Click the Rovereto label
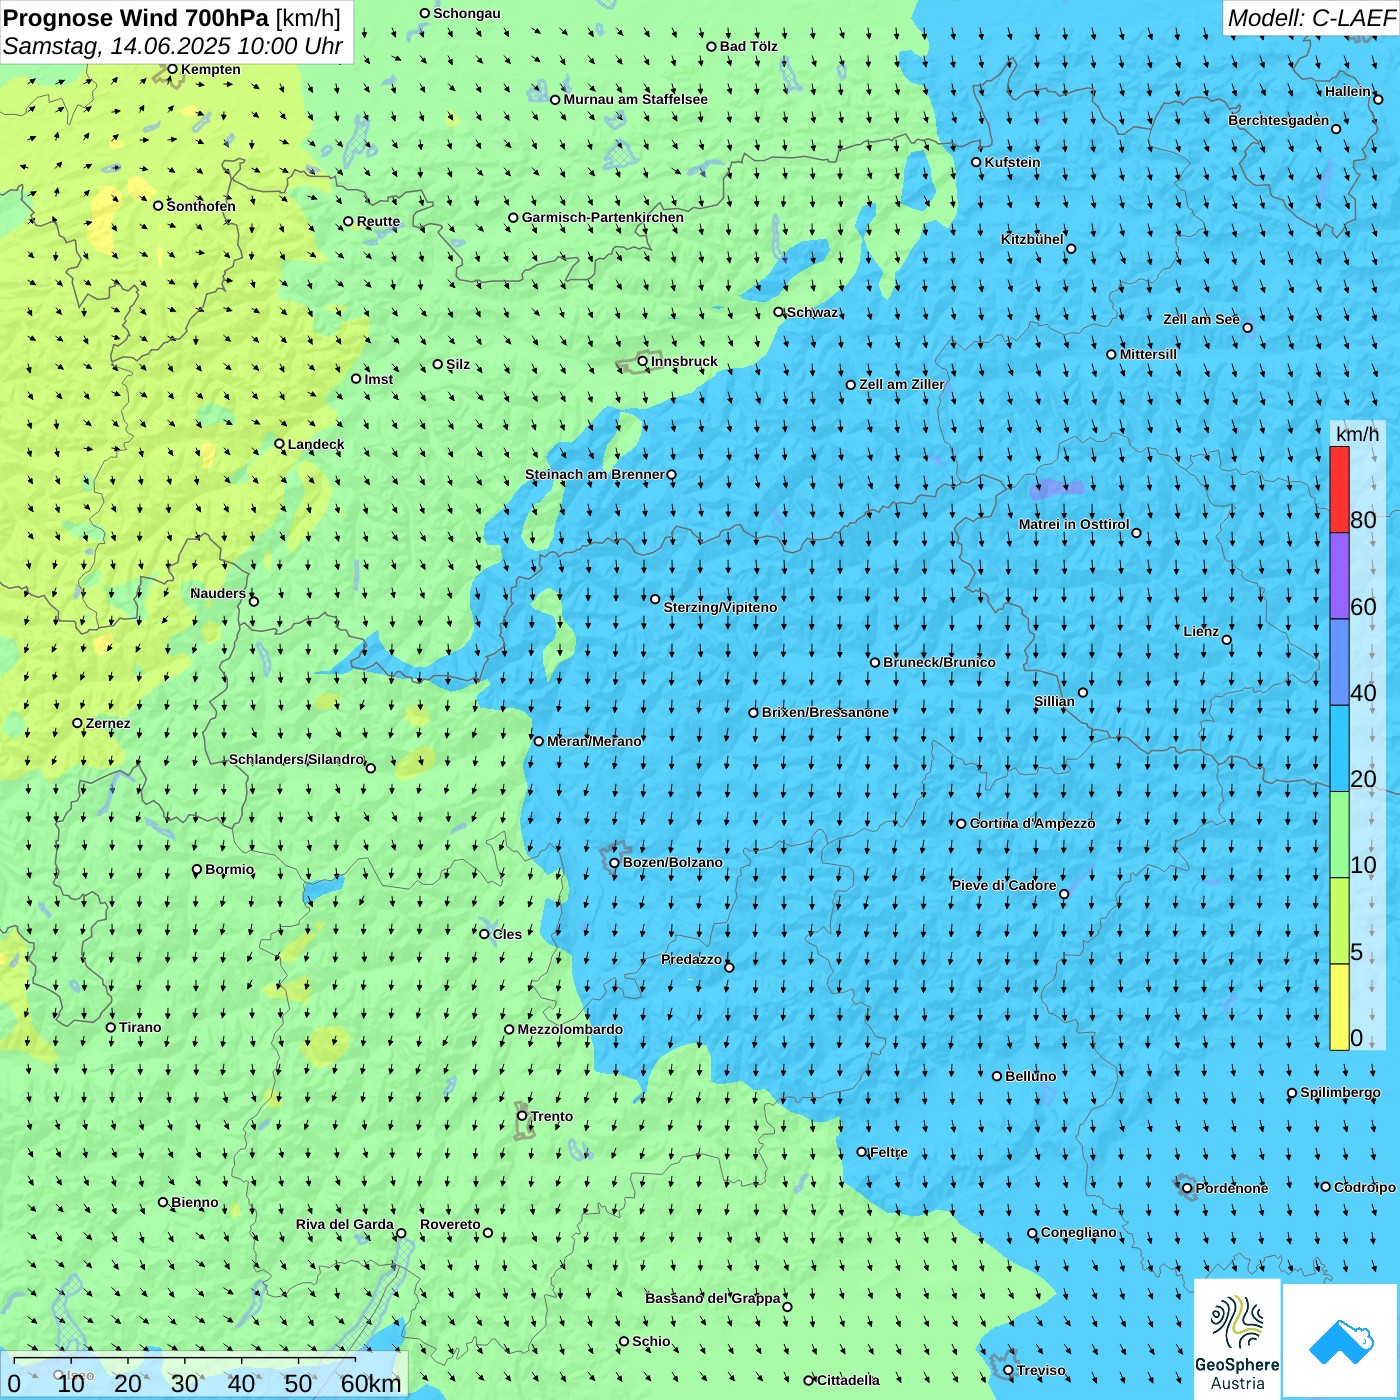This screenshot has width=1400, height=1400. (x=450, y=1224)
